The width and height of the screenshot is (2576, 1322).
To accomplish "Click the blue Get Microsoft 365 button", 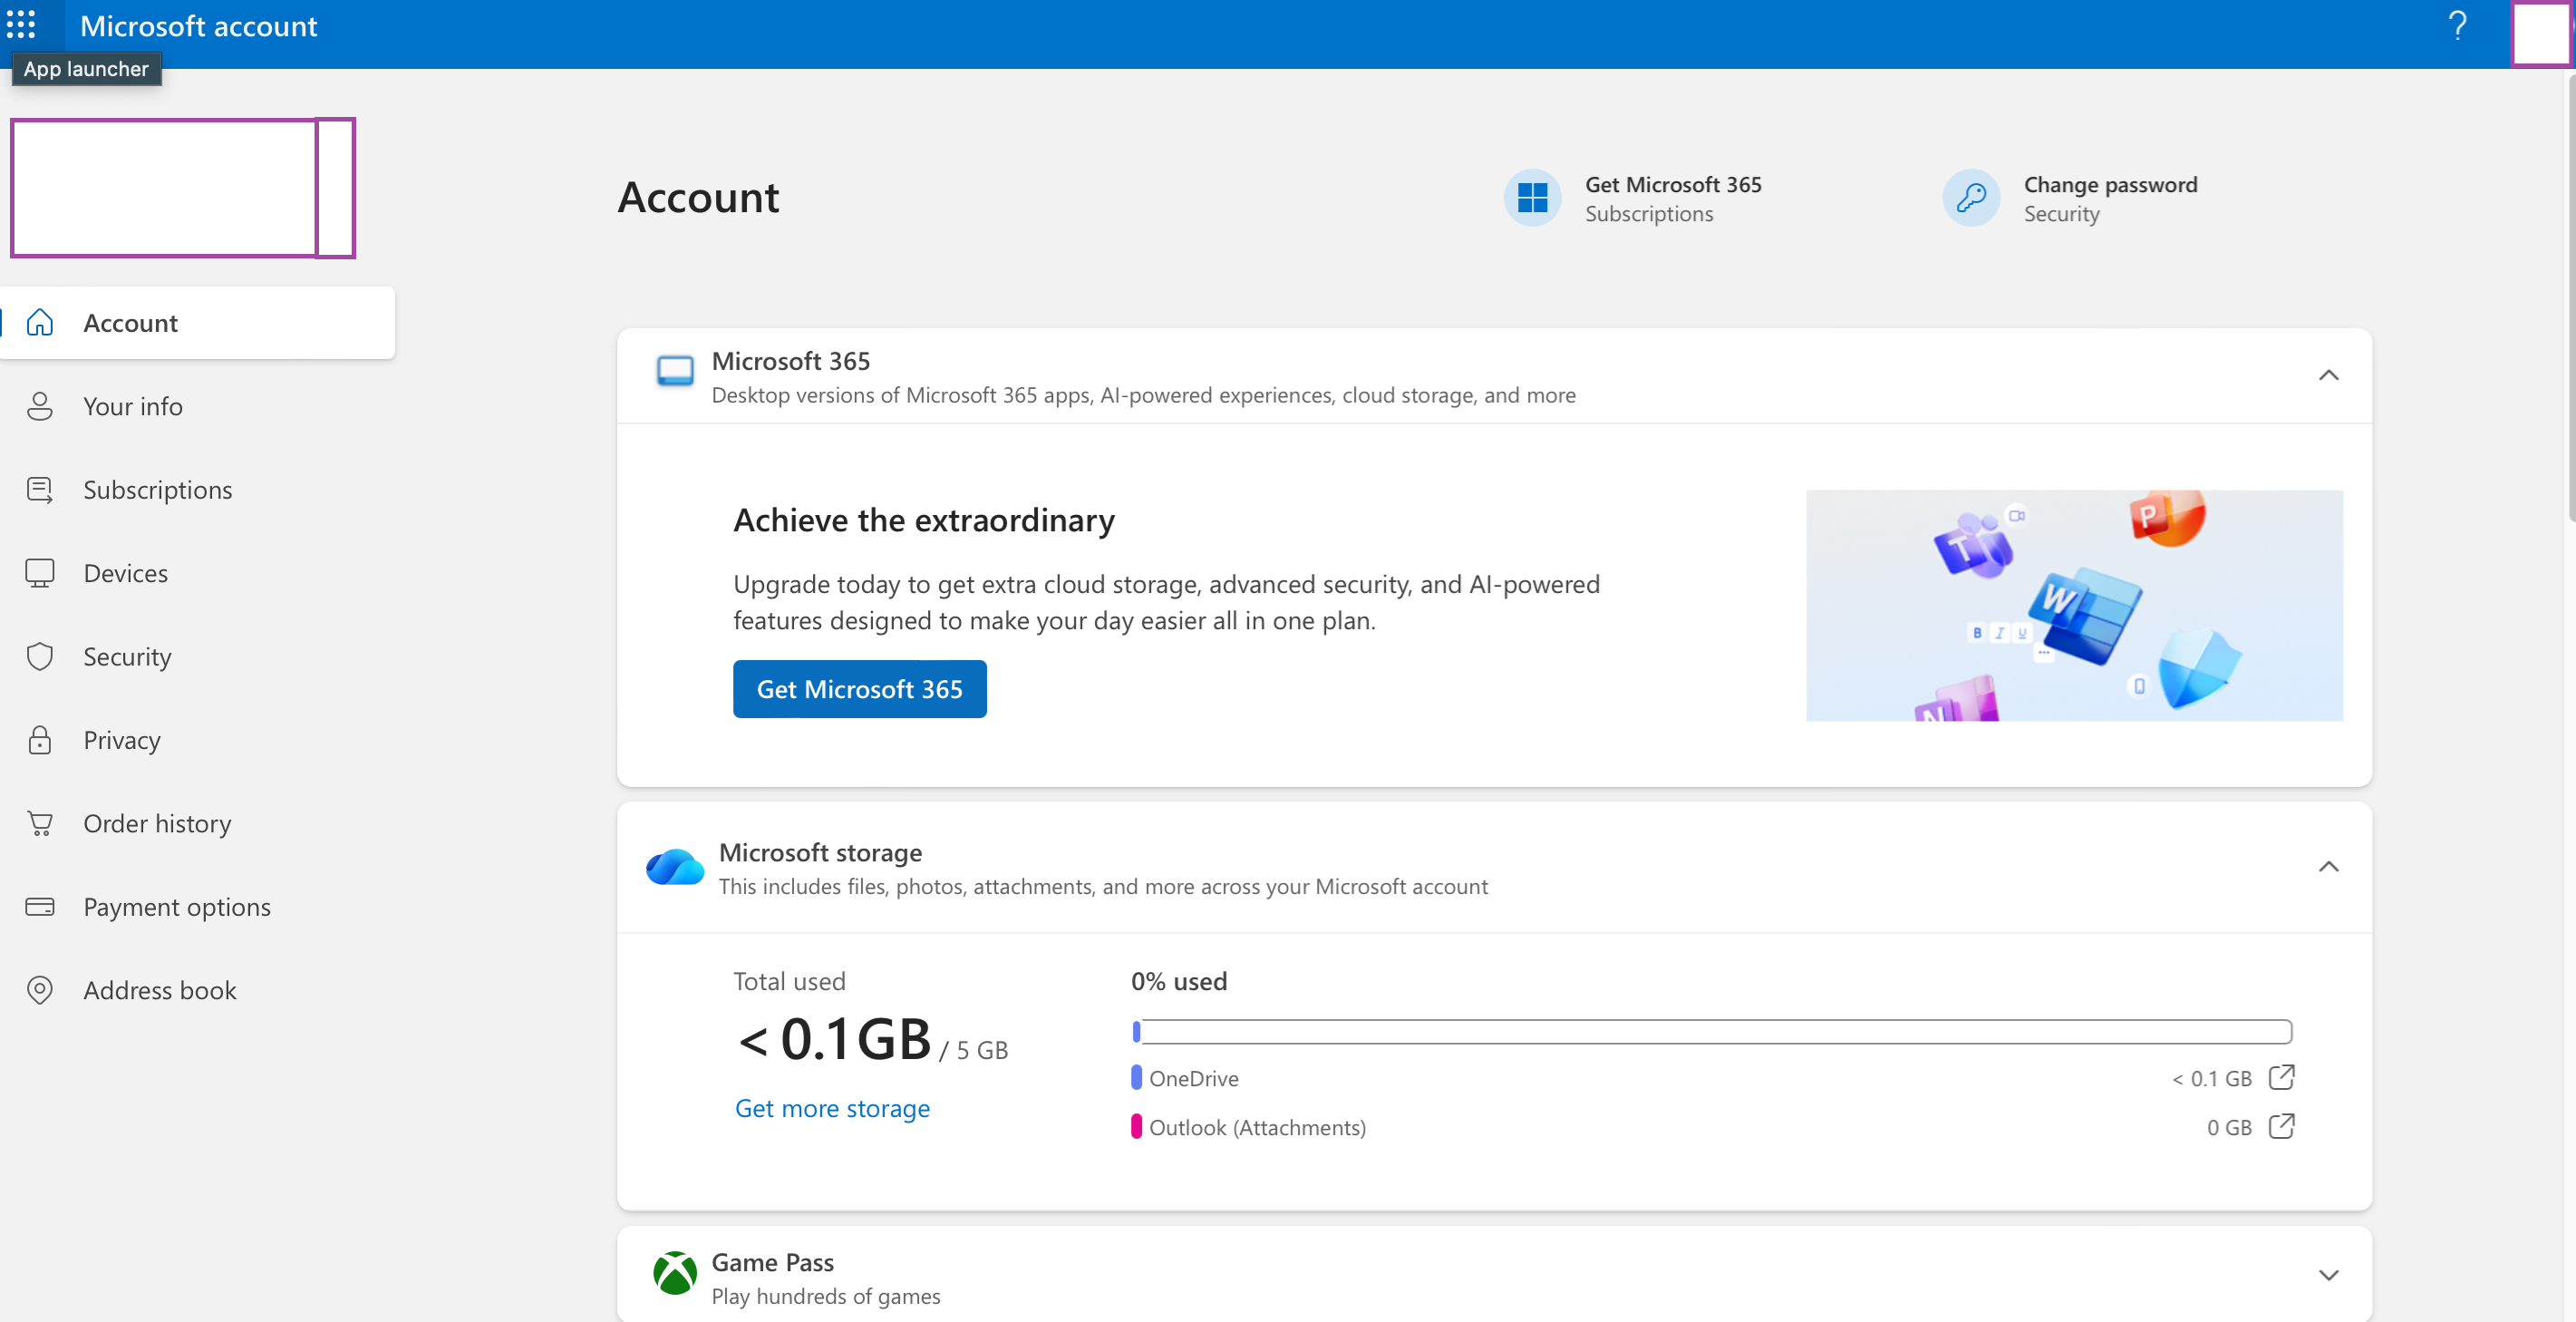I will pos(859,689).
